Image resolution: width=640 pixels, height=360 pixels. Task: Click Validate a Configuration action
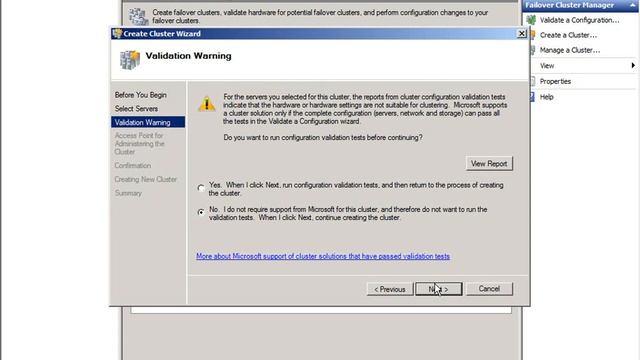(x=579, y=20)
